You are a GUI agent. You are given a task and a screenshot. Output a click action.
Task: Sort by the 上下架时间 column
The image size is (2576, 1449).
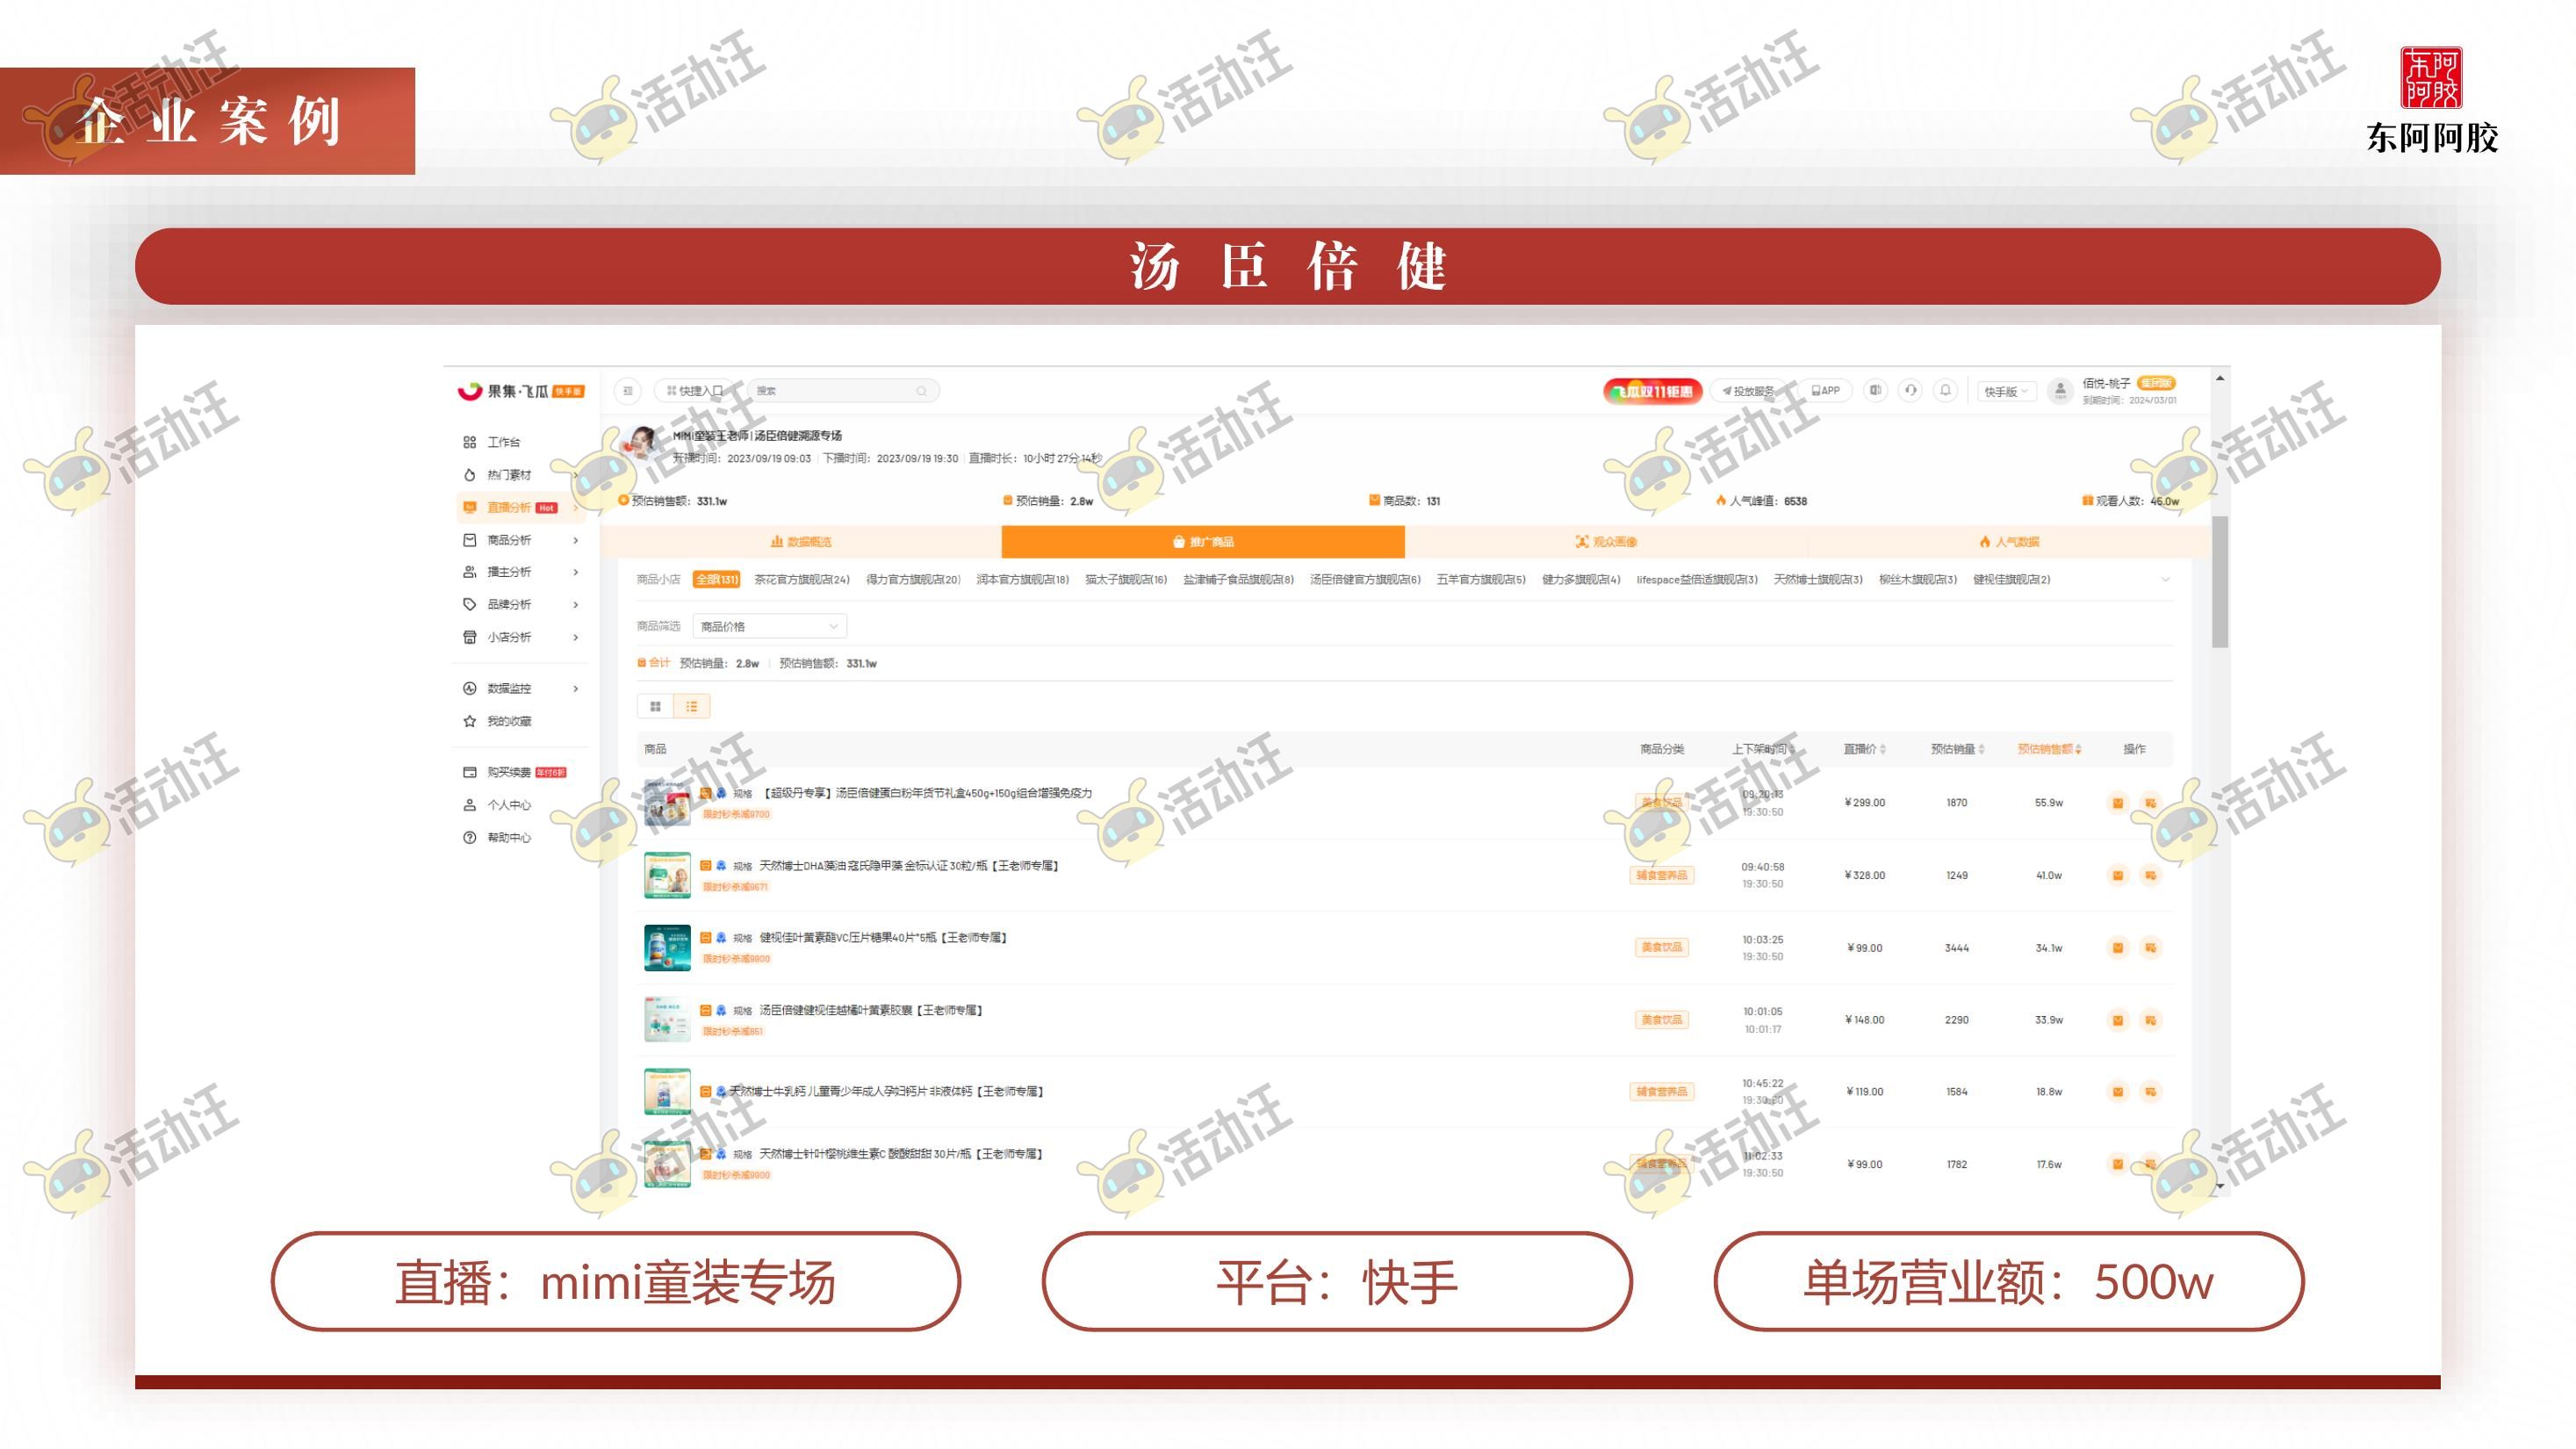(x=1763, y=749)
